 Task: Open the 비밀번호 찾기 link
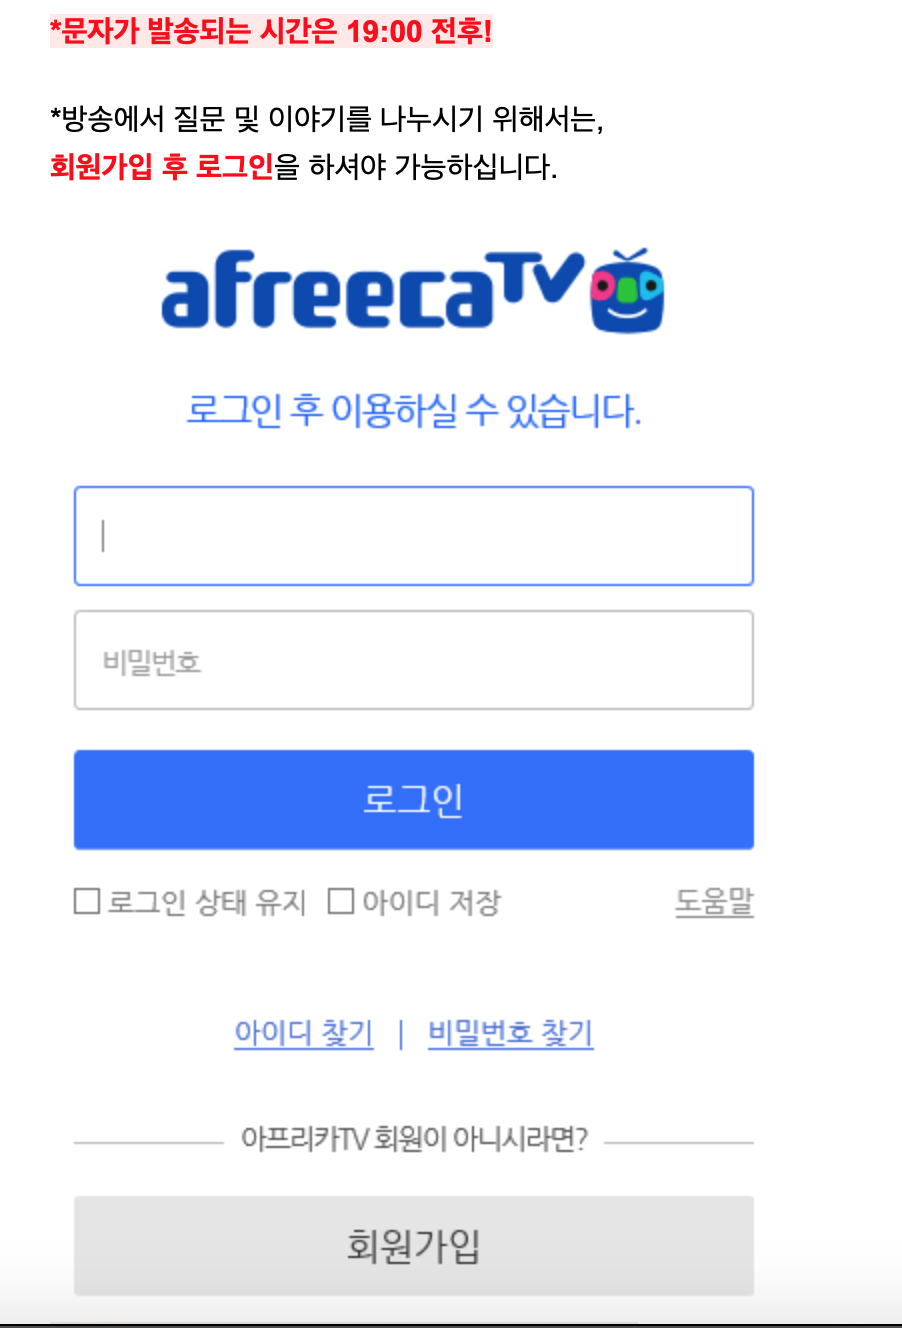(510, 1033)
